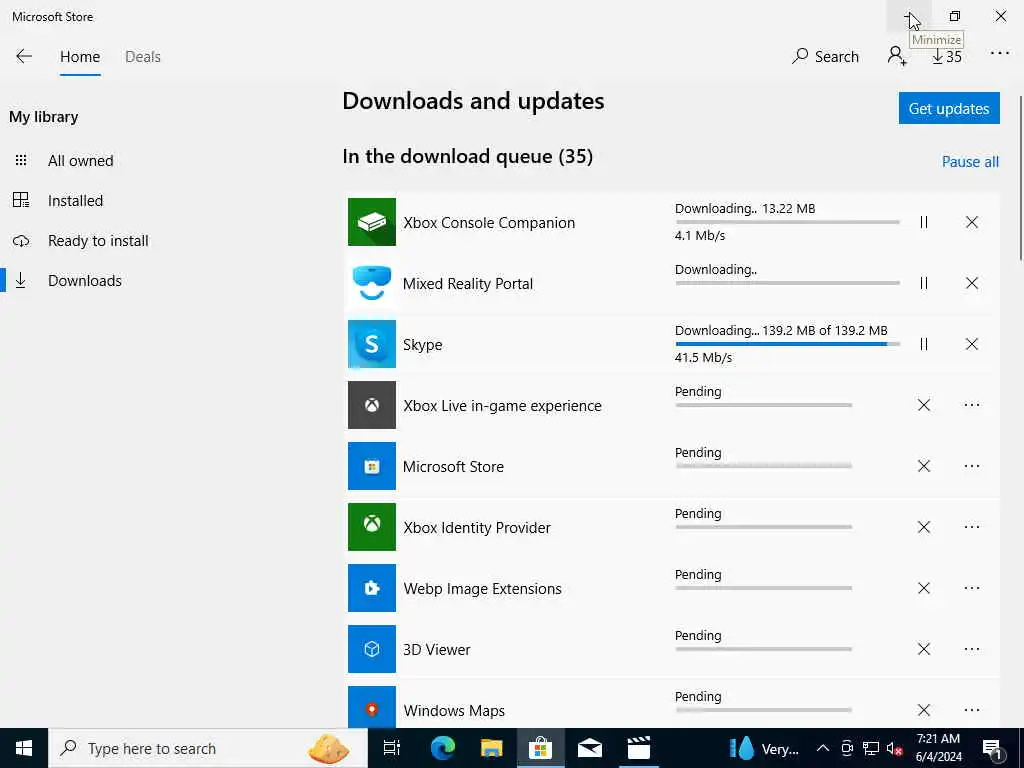Pause Xbox Console Companion download

coord(923,222)
